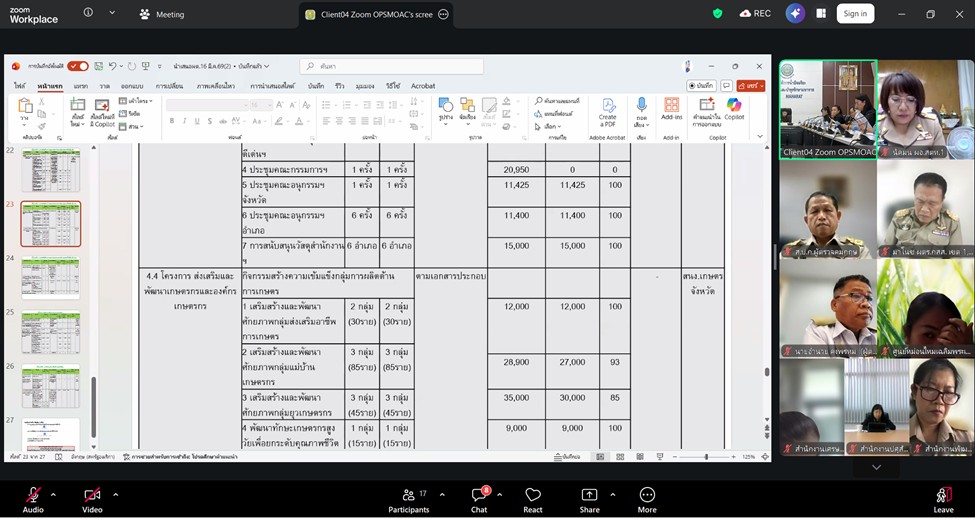Open Insert tab in ribbon
Screen dimensions: 975x518
coord(81,86)
